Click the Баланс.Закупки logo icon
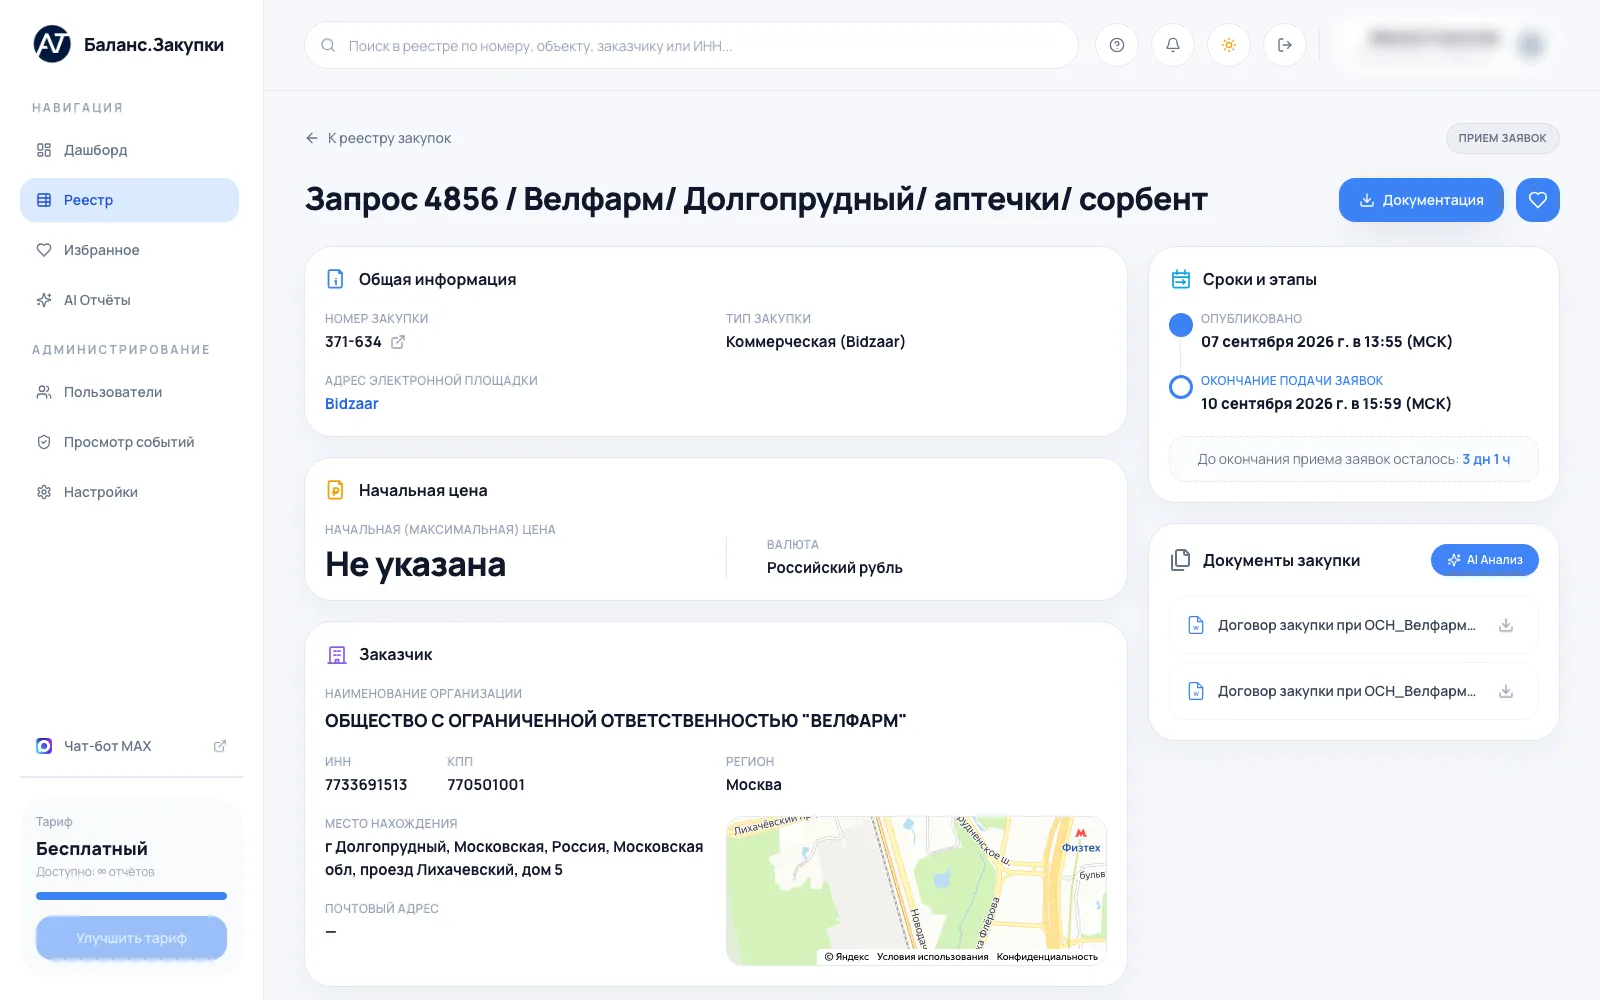 (x=52, y=44)
